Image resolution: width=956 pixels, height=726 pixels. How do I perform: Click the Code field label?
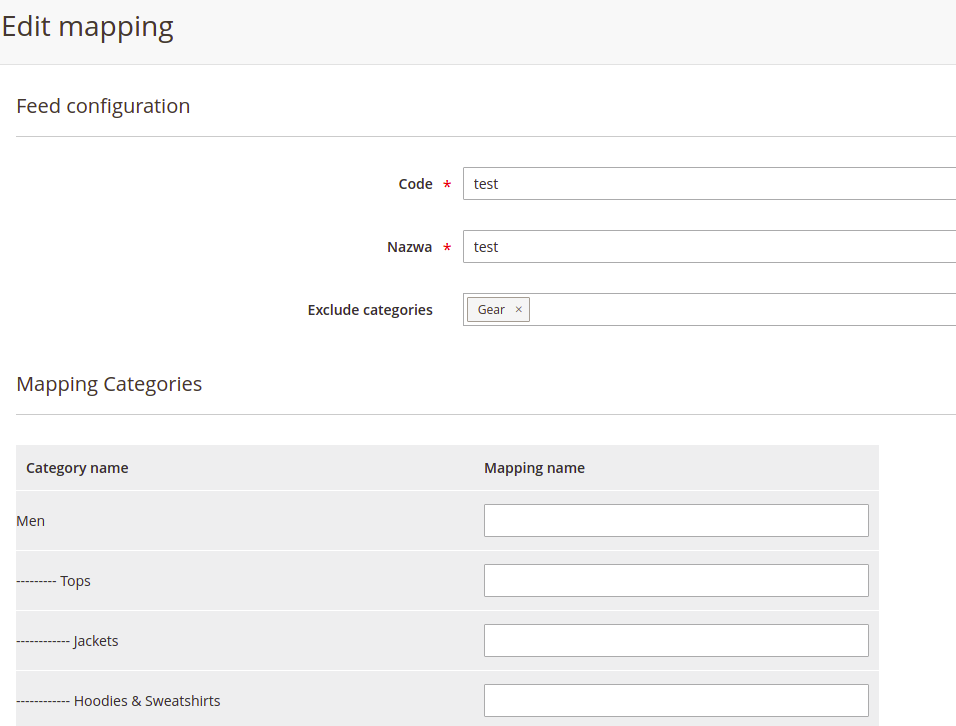click(x=415, y=184)
